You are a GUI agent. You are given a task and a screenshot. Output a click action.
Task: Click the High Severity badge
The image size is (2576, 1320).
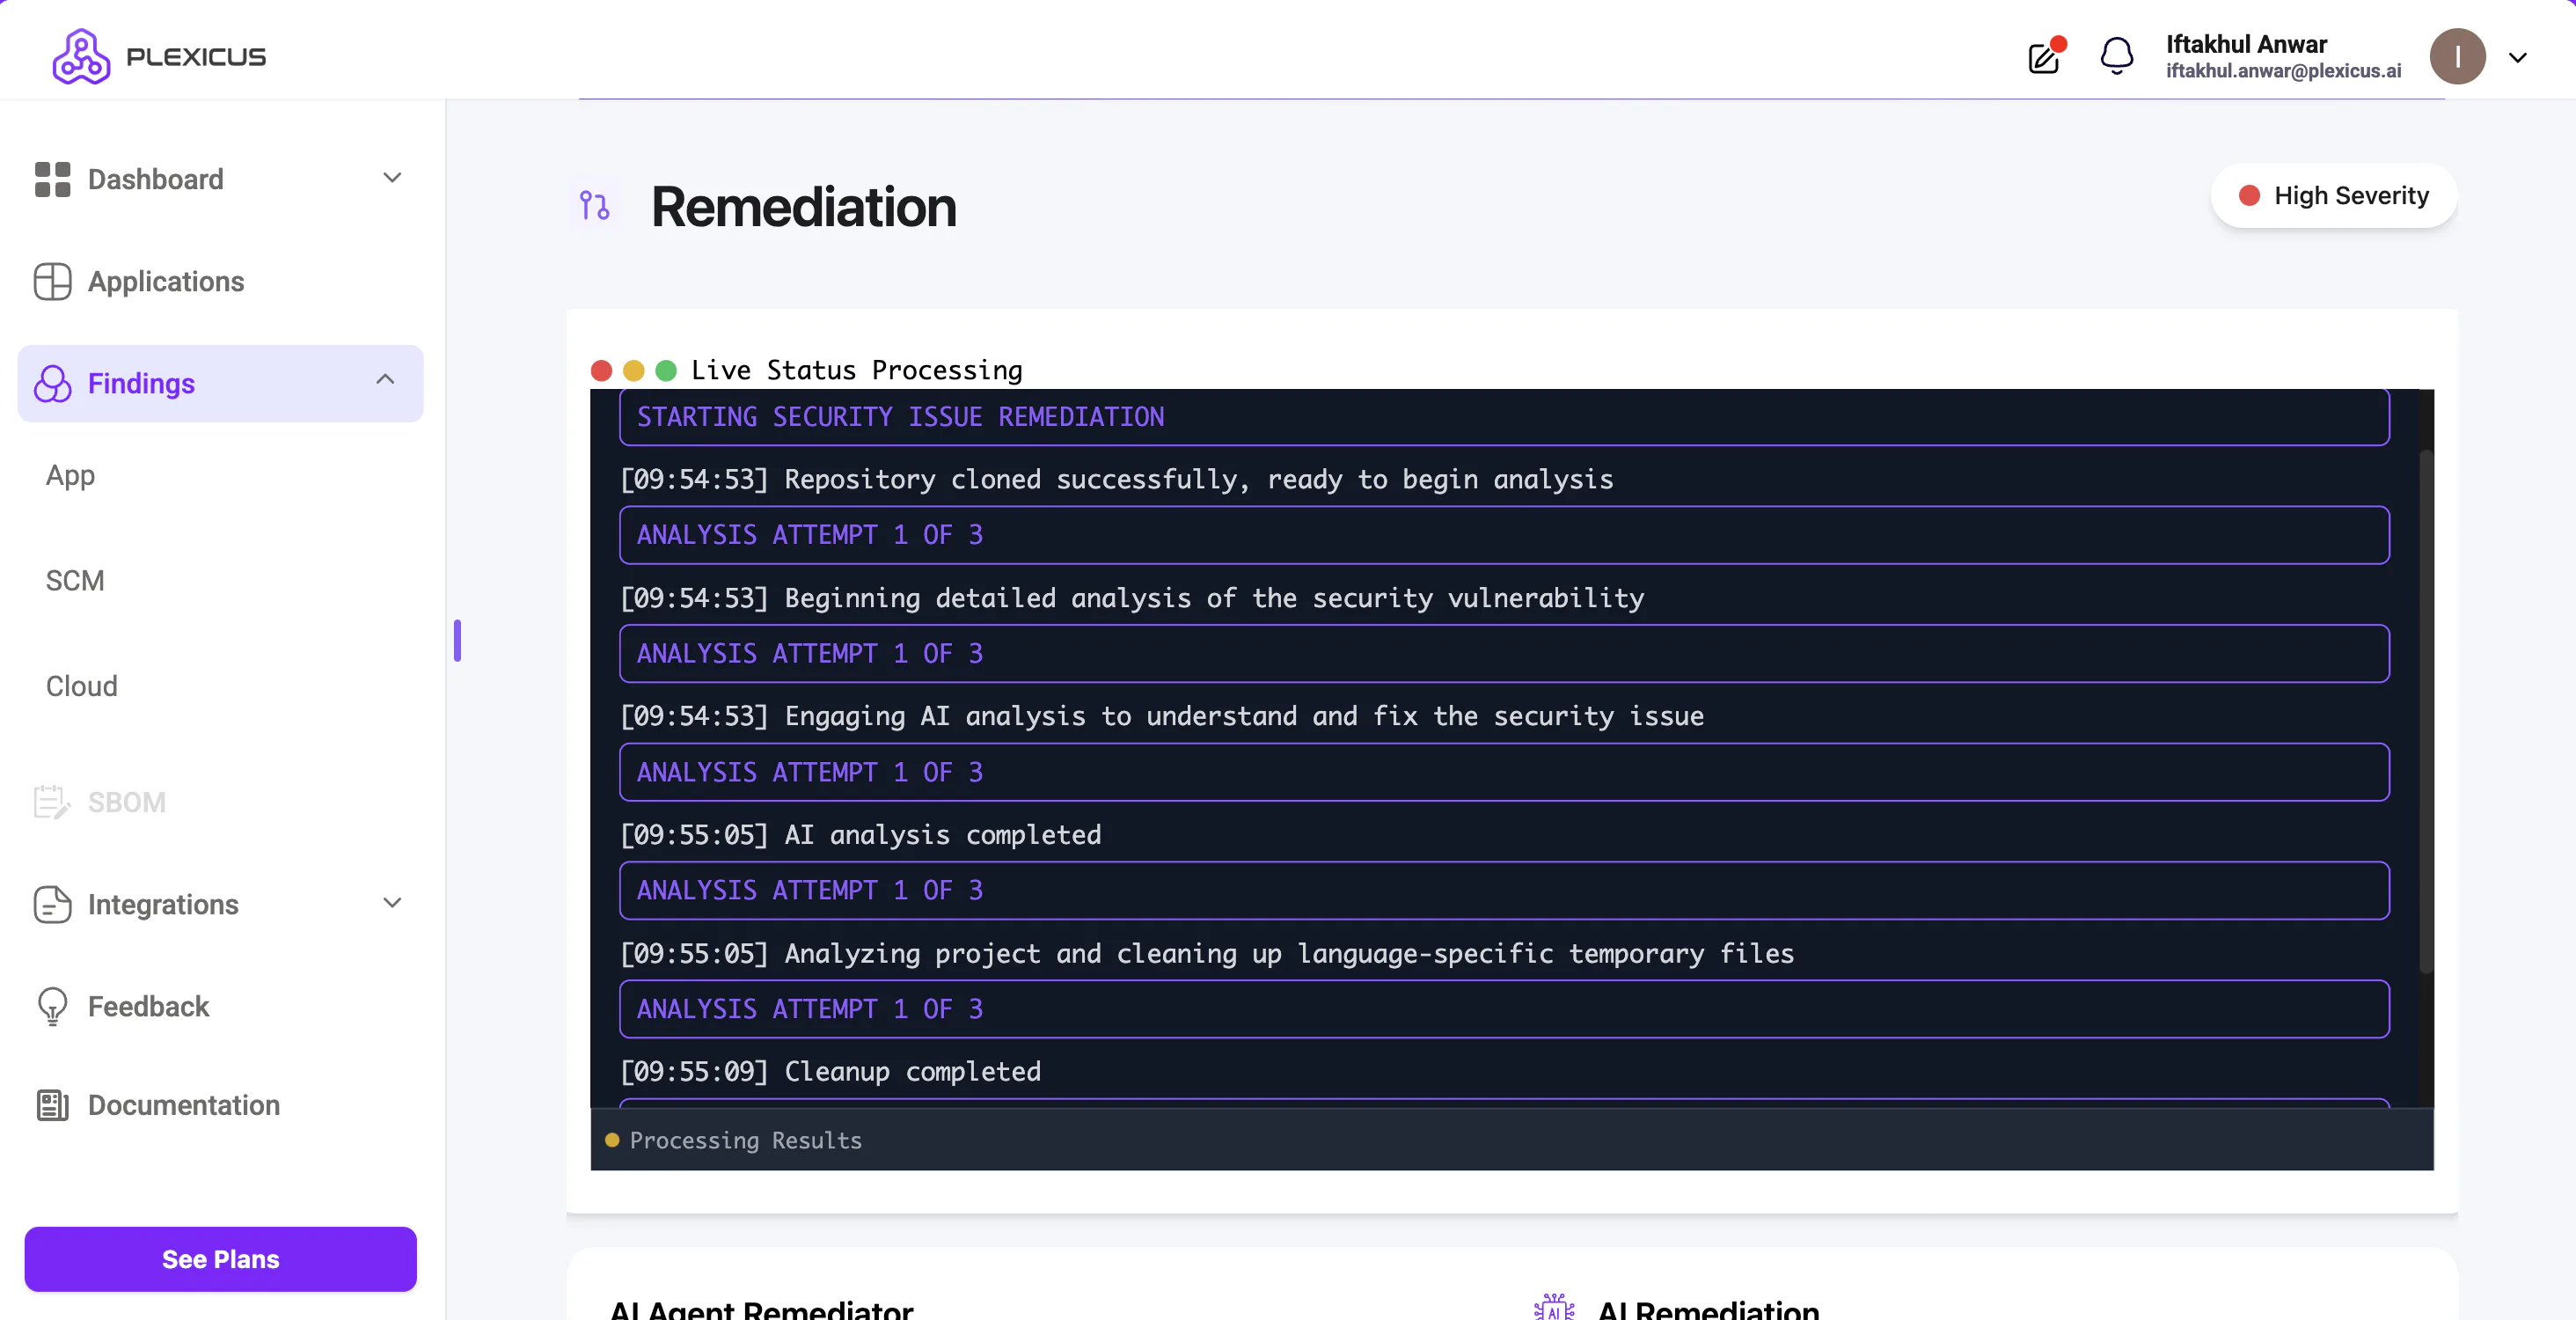coord(2333,196)
